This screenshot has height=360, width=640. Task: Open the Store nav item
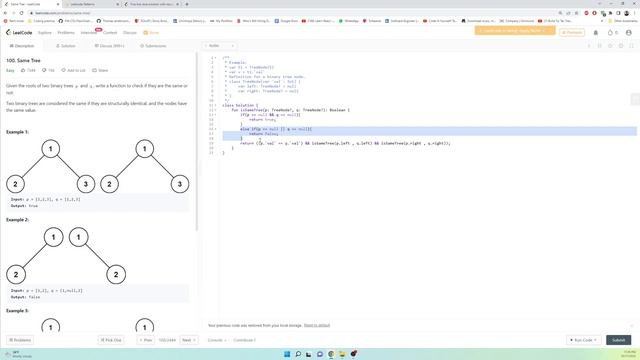tap(151, 33)
